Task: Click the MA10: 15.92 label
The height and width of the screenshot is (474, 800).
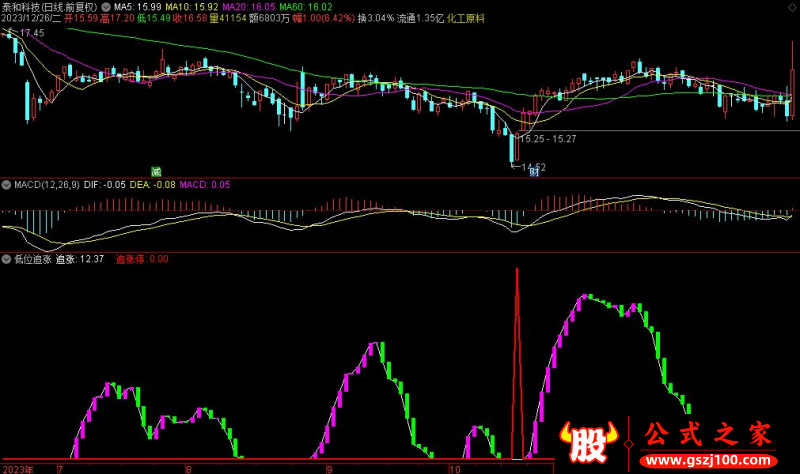Action: 192,7
